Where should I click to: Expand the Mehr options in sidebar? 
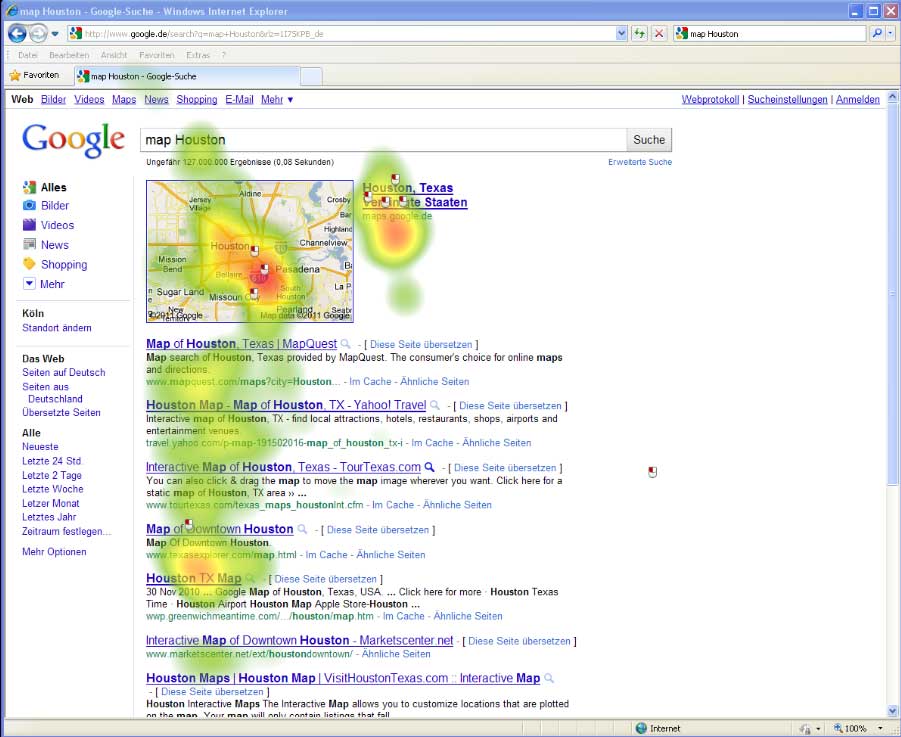click(x=44, y=284)
